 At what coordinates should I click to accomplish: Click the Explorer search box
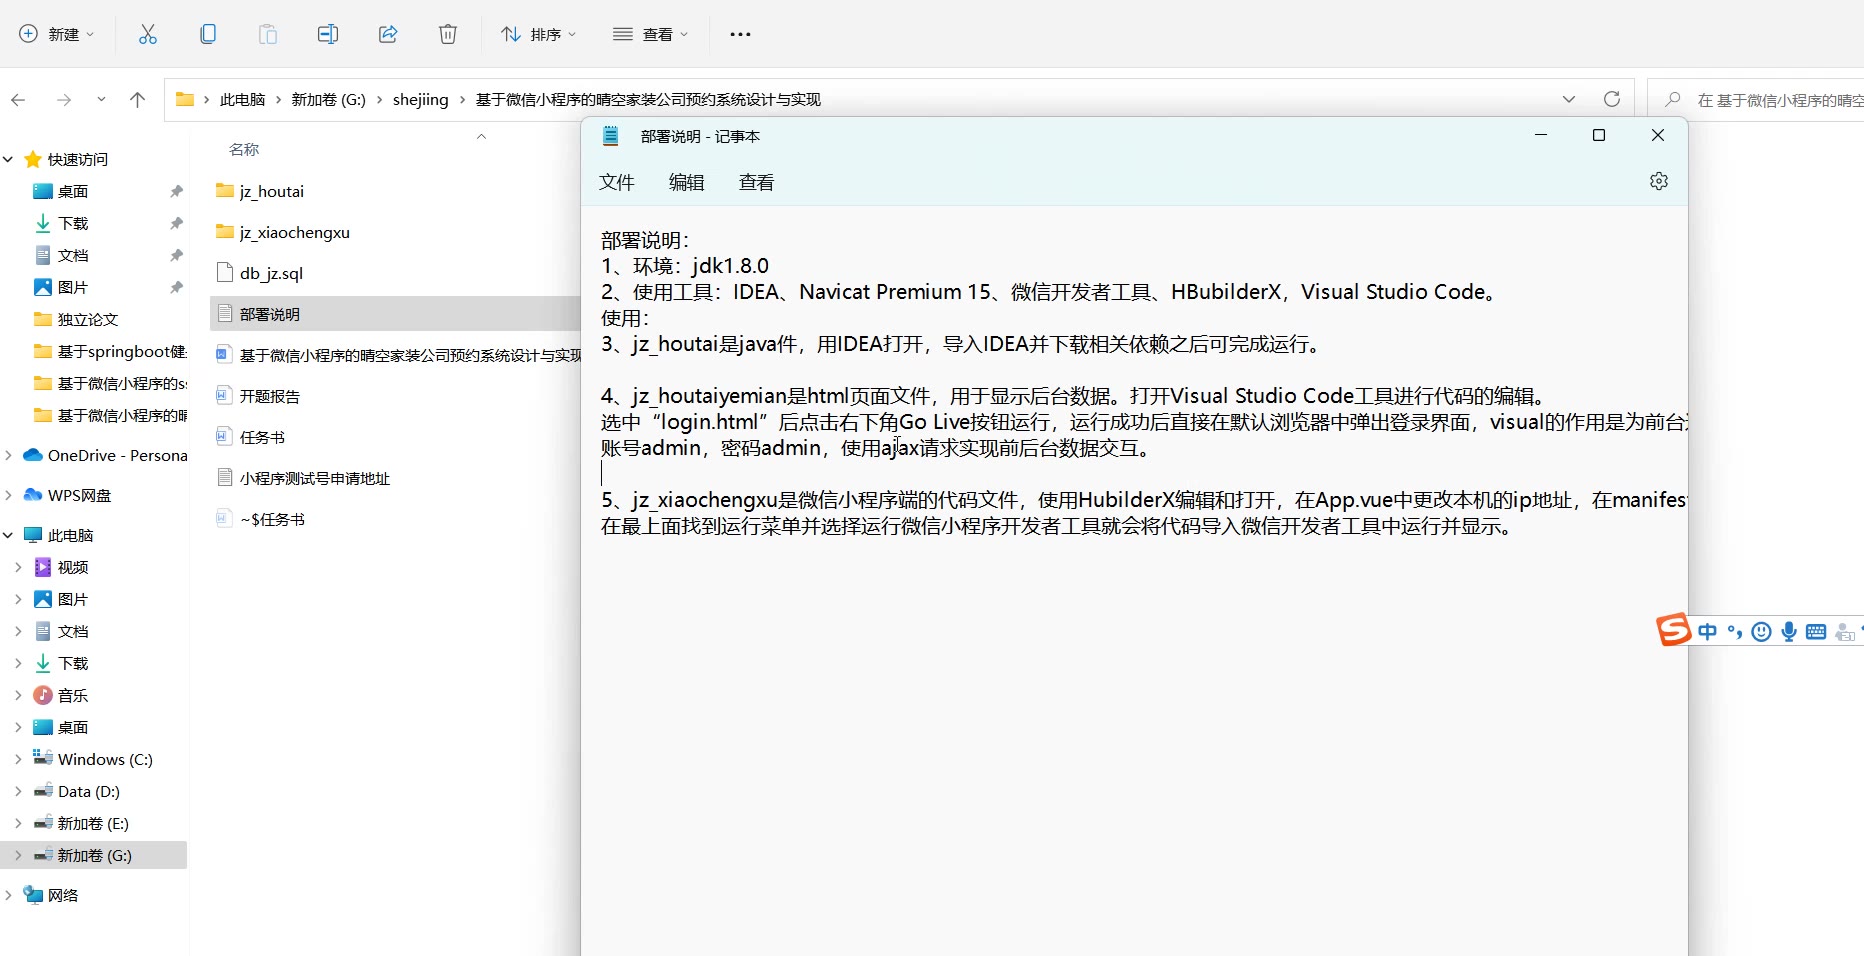point(1756,99)
